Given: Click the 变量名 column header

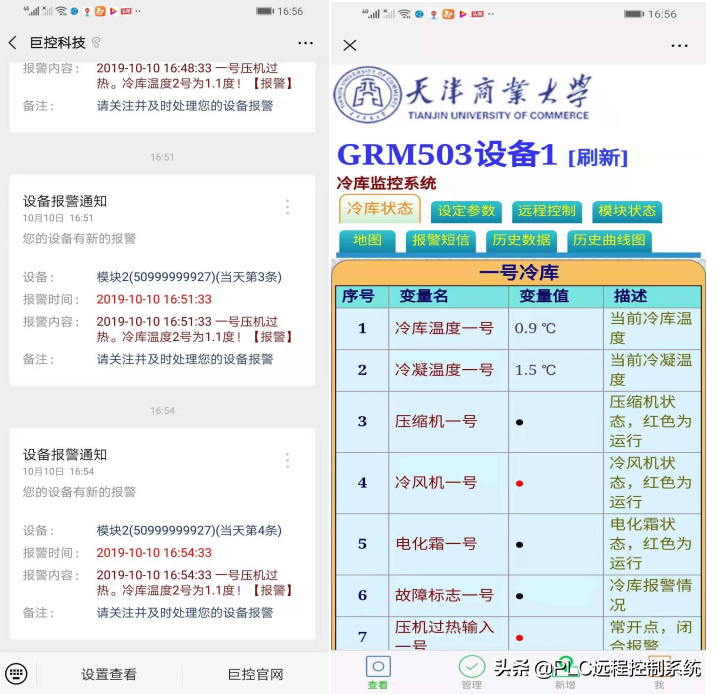Looking at the screenshot, I should (424, 296).
